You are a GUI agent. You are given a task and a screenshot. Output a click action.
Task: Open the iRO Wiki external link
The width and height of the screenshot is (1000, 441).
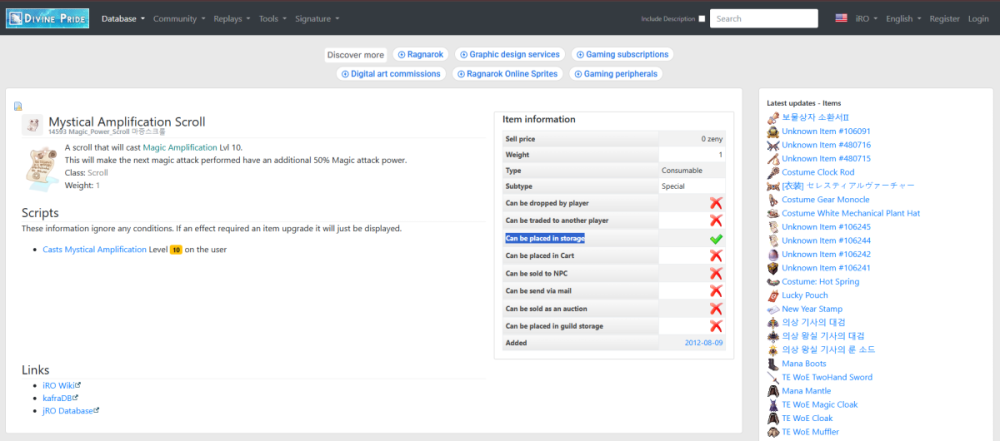(x=60, y=385)
